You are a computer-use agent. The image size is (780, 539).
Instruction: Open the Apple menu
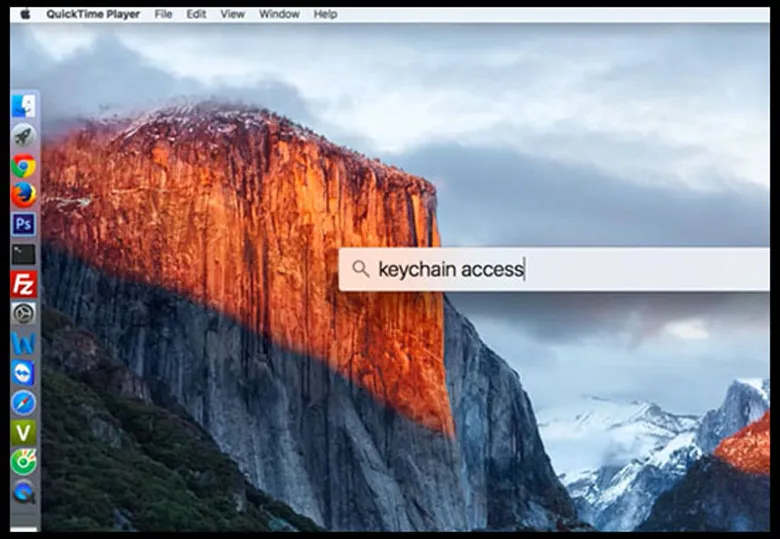(x=25, y=14)
